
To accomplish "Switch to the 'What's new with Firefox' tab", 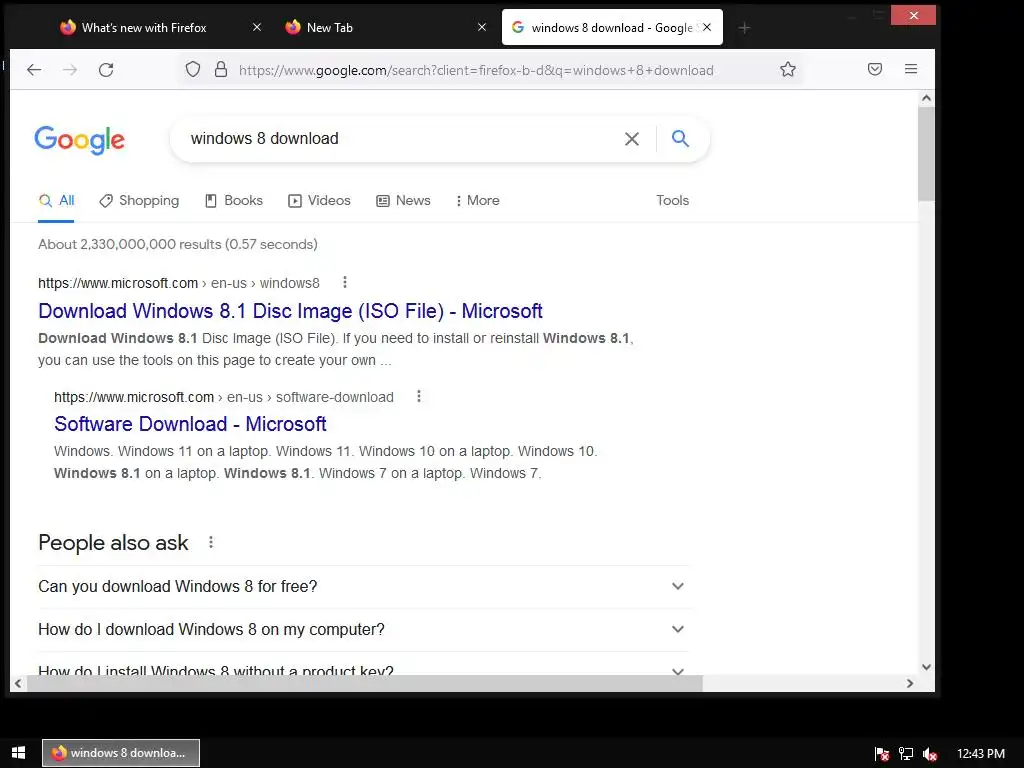I will click(144, 27).
